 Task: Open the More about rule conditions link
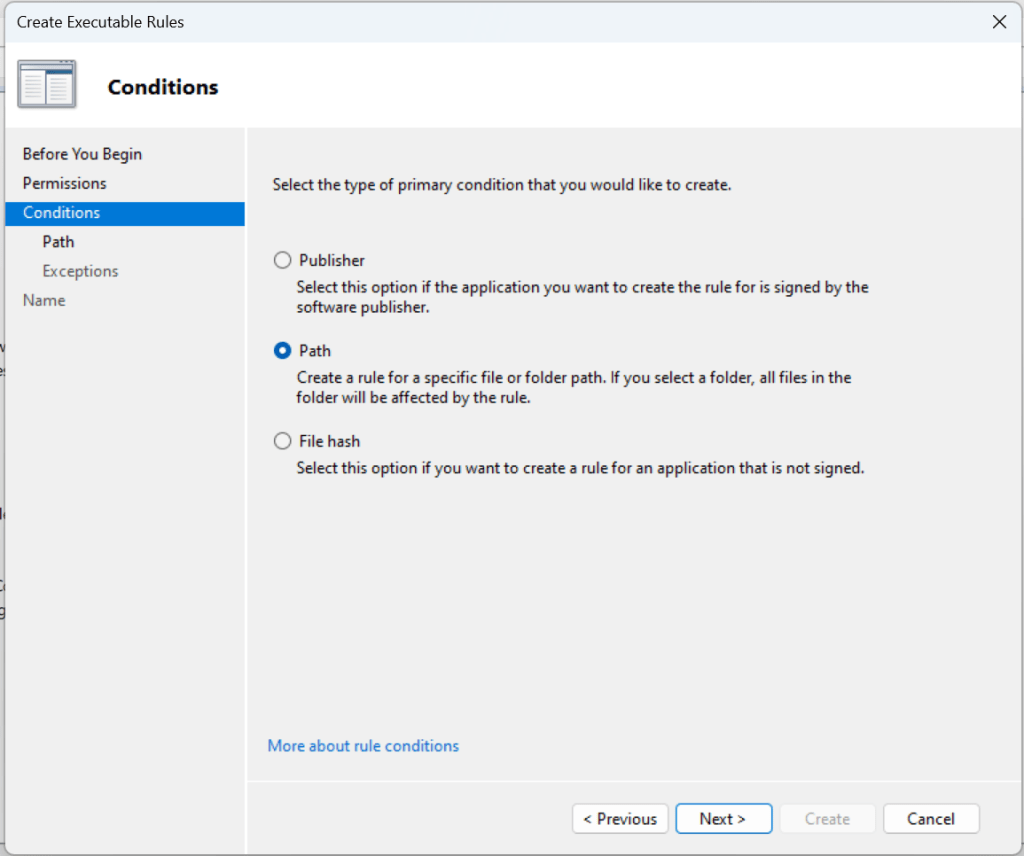point(363,746)
